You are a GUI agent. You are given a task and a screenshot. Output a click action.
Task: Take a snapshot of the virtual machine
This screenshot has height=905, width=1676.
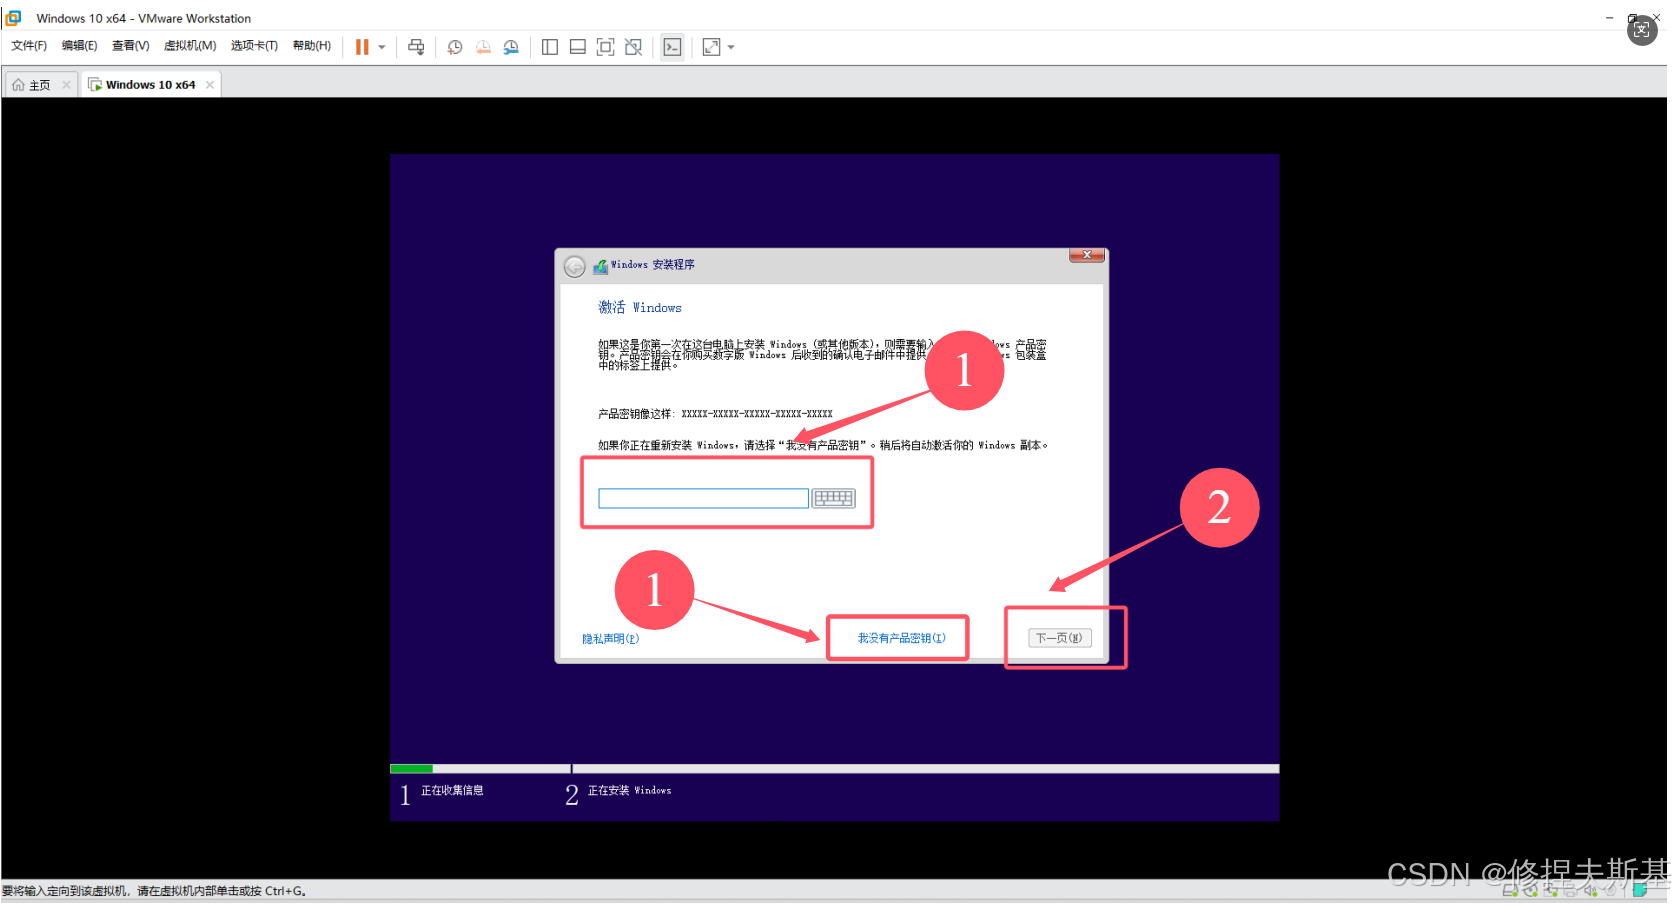(455, 47)
